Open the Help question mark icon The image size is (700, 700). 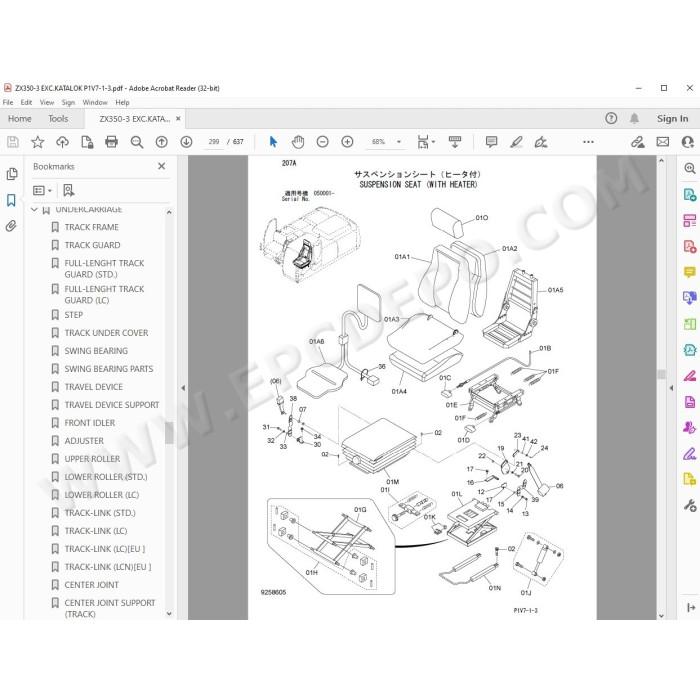click(611, 118)
